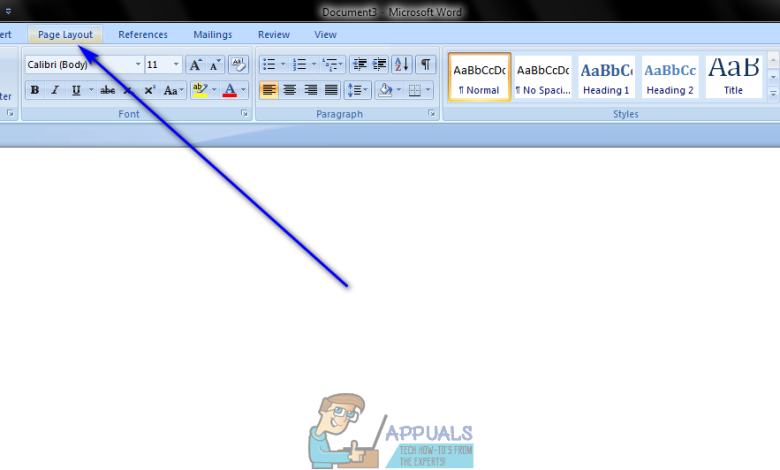Select the View tab
Image resolution: width=780 pixels, height=470 pixels.
point(325,34)
